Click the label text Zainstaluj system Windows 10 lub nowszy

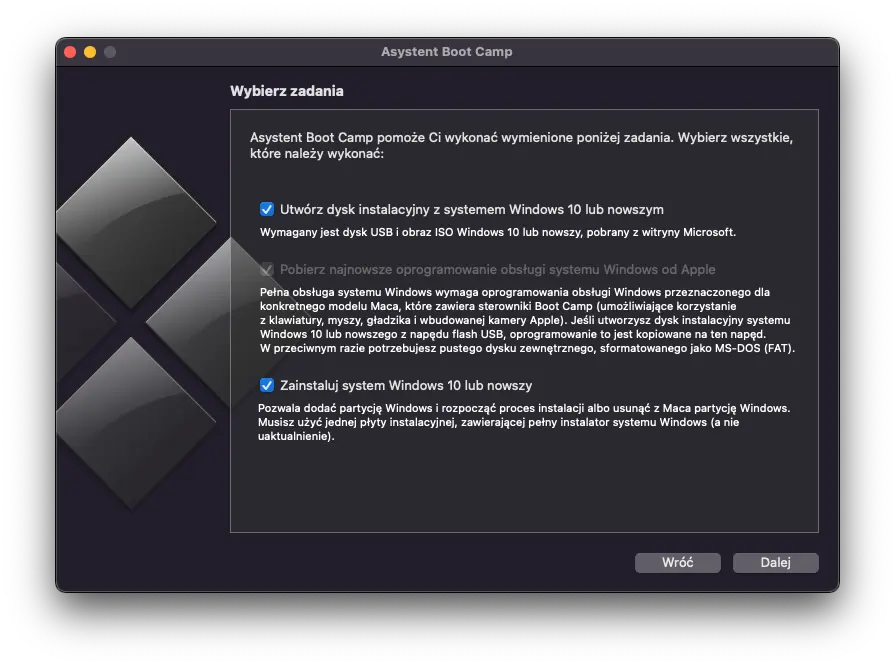(406, 385)
